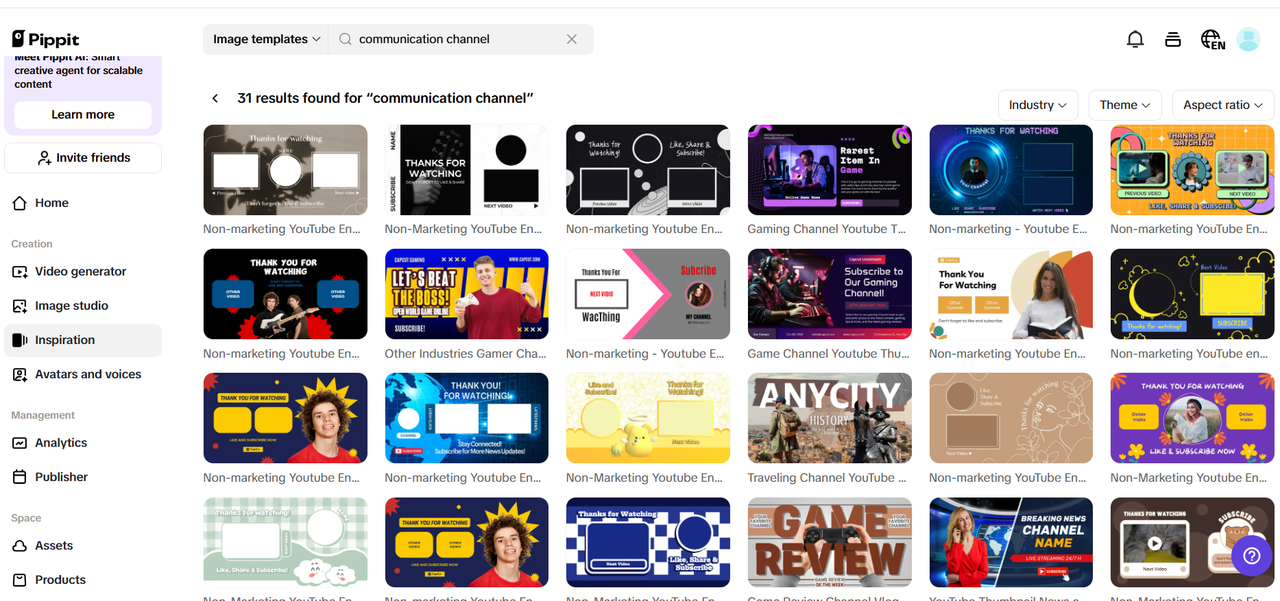Screen dimensions: 1280x601
Task: Open the Aspect ratio dropdown
Action: point(1222,104)
